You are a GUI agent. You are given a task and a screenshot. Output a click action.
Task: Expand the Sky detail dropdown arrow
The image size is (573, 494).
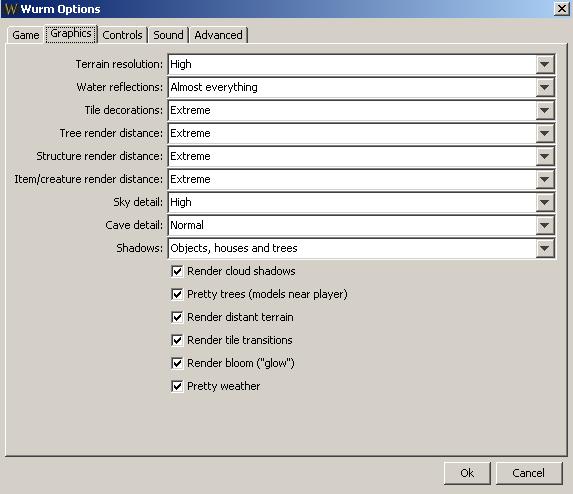click(545, 202)
